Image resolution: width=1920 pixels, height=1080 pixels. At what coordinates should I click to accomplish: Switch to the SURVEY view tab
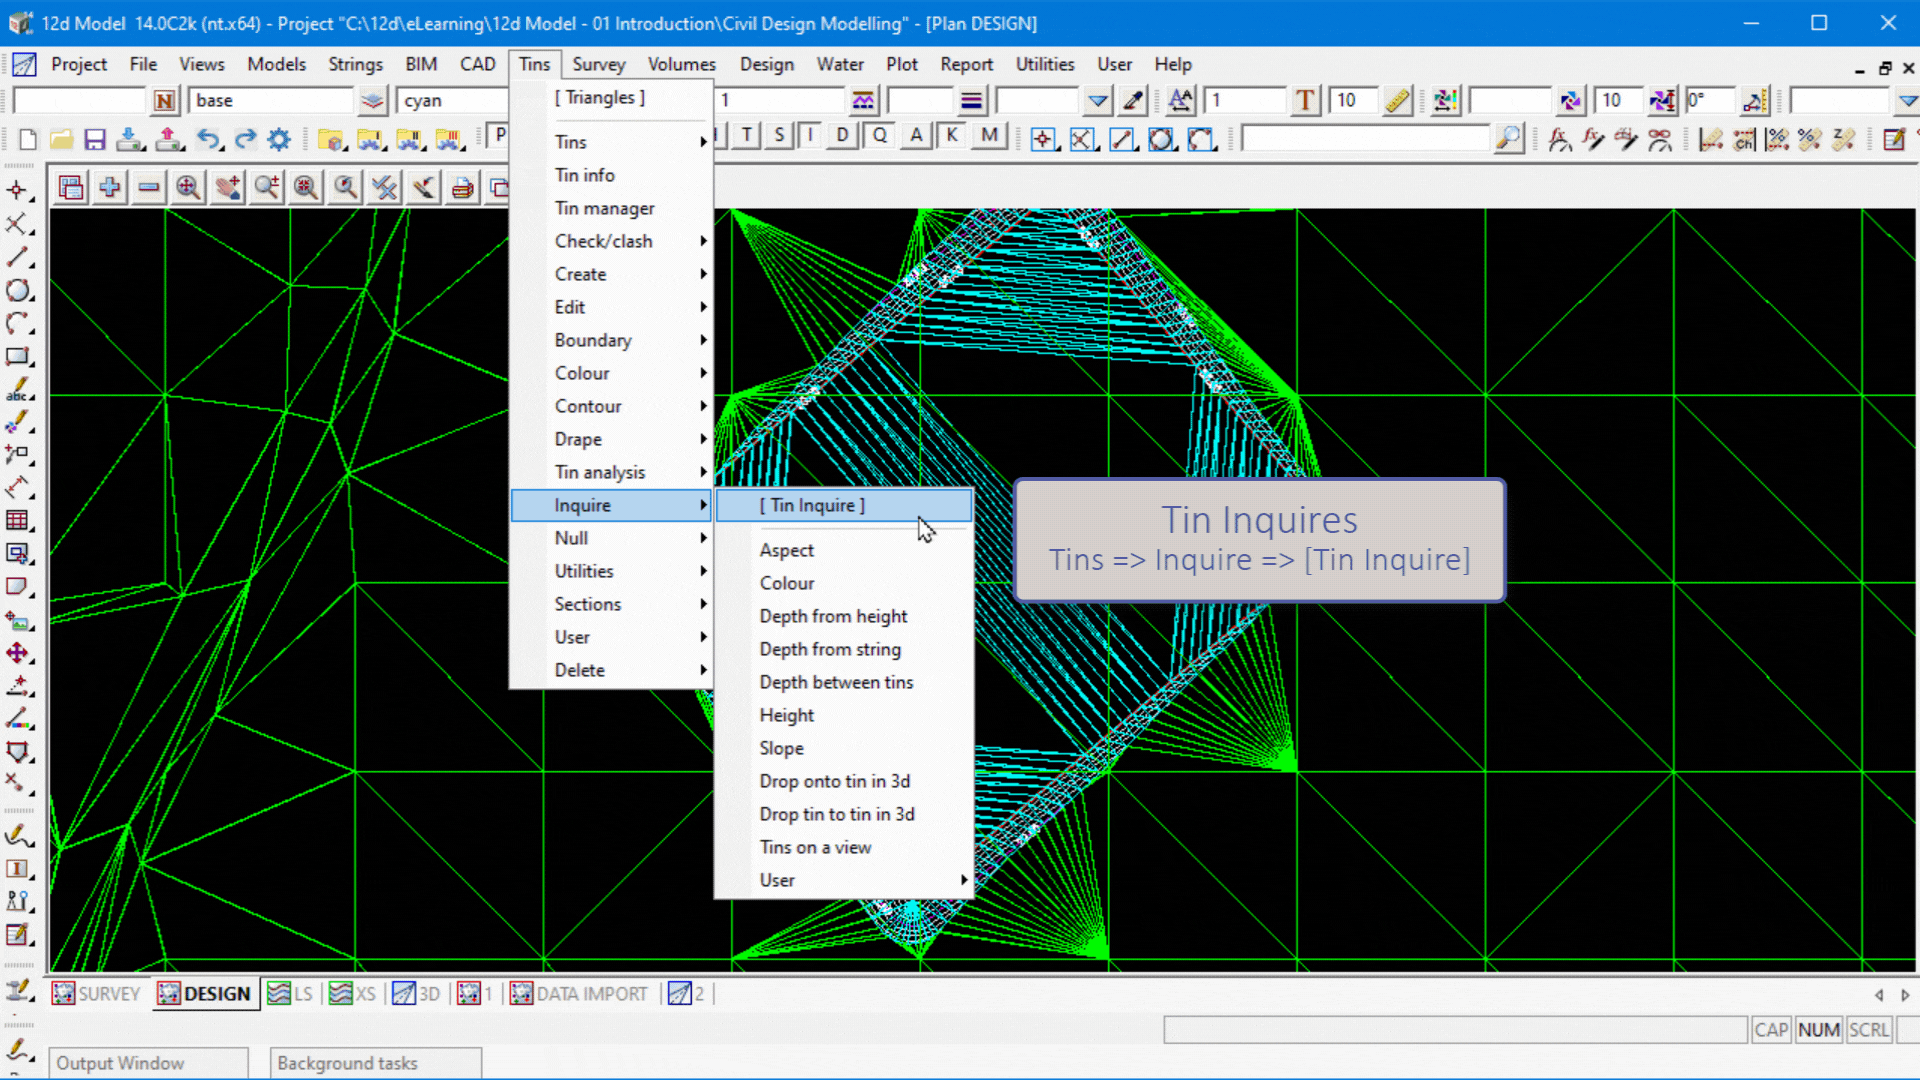(97, 994)
